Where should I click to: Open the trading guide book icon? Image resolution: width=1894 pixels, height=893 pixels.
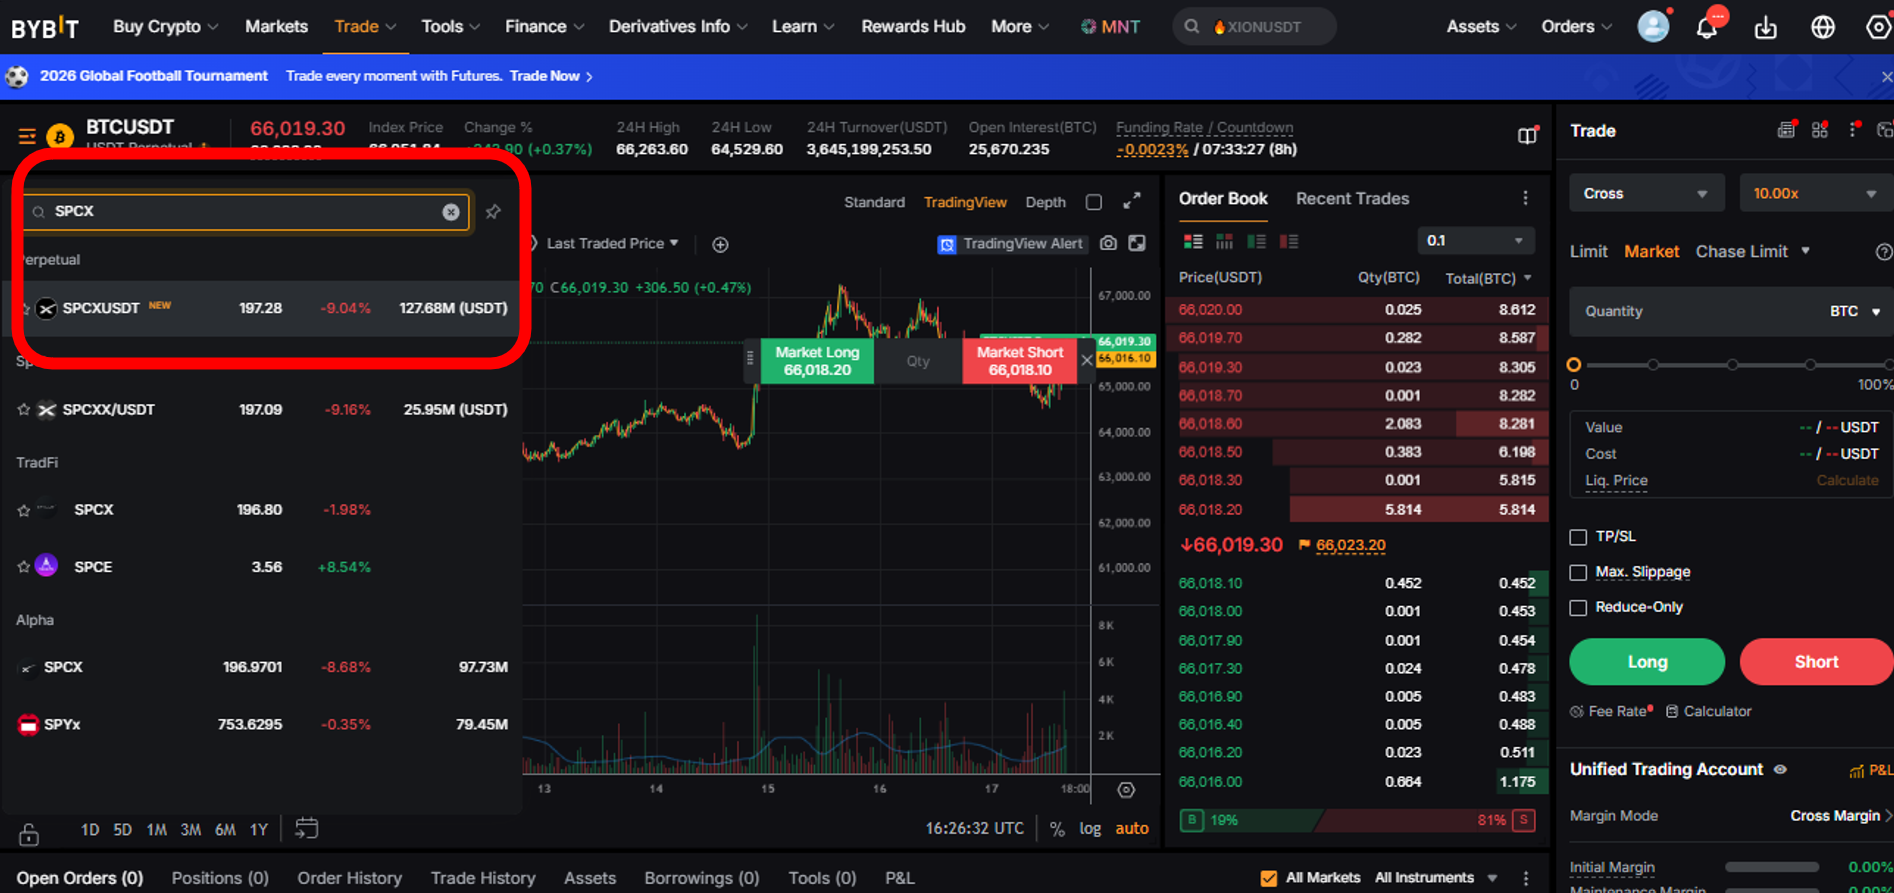pyautogui.click(x=1527, y=135)
